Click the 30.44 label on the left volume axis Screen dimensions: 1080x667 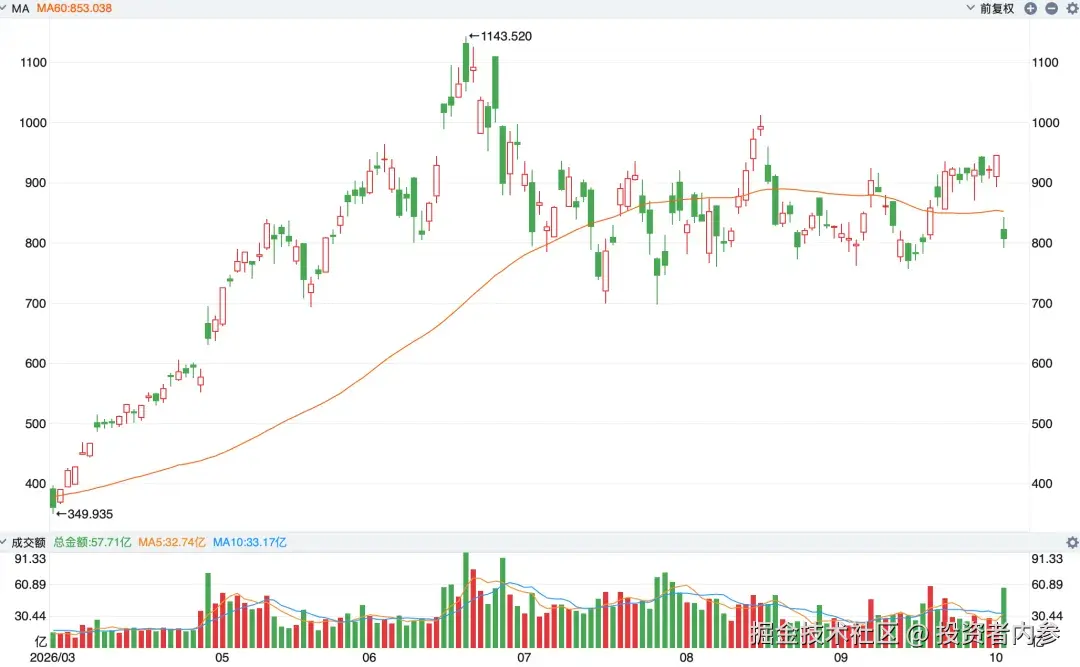click(x=30, y=616)
